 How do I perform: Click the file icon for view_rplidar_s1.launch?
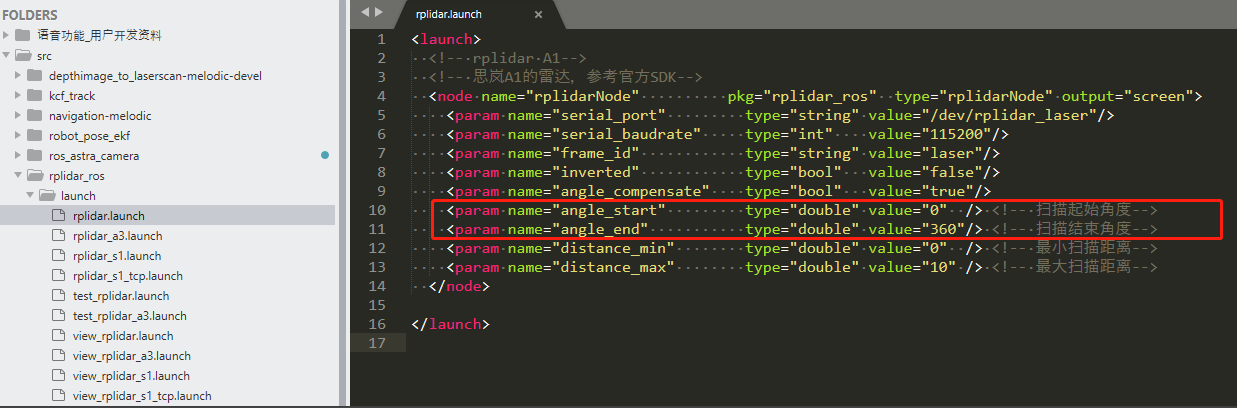coord(58,376)
